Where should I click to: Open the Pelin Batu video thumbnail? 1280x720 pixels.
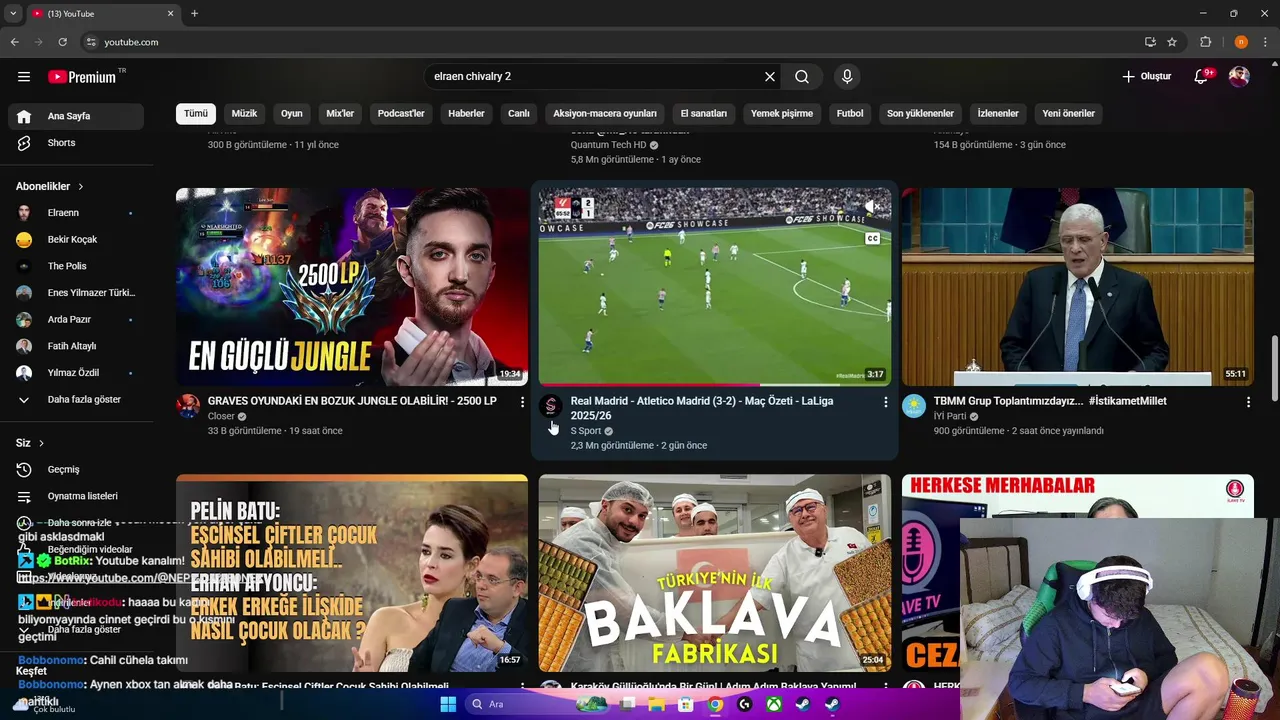pyautogui.click(x=352, y=573)
